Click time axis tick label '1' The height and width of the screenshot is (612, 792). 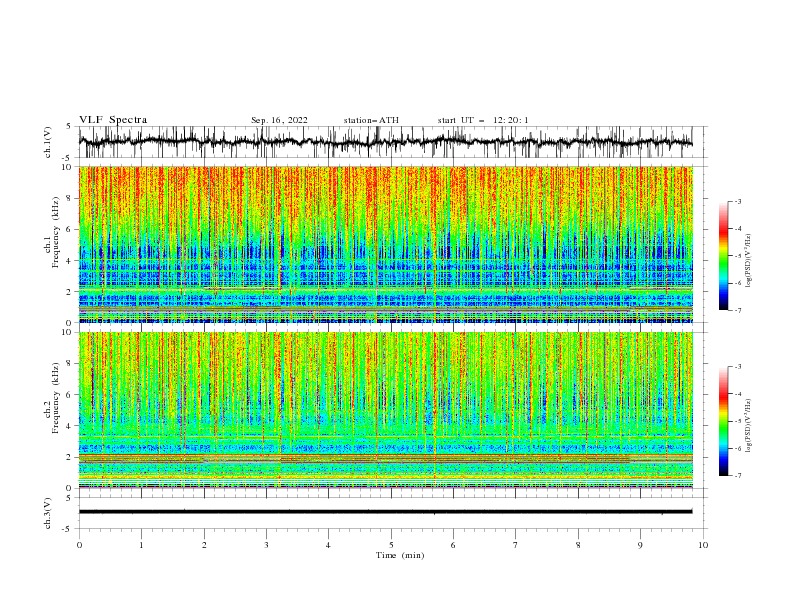[141, 545]
